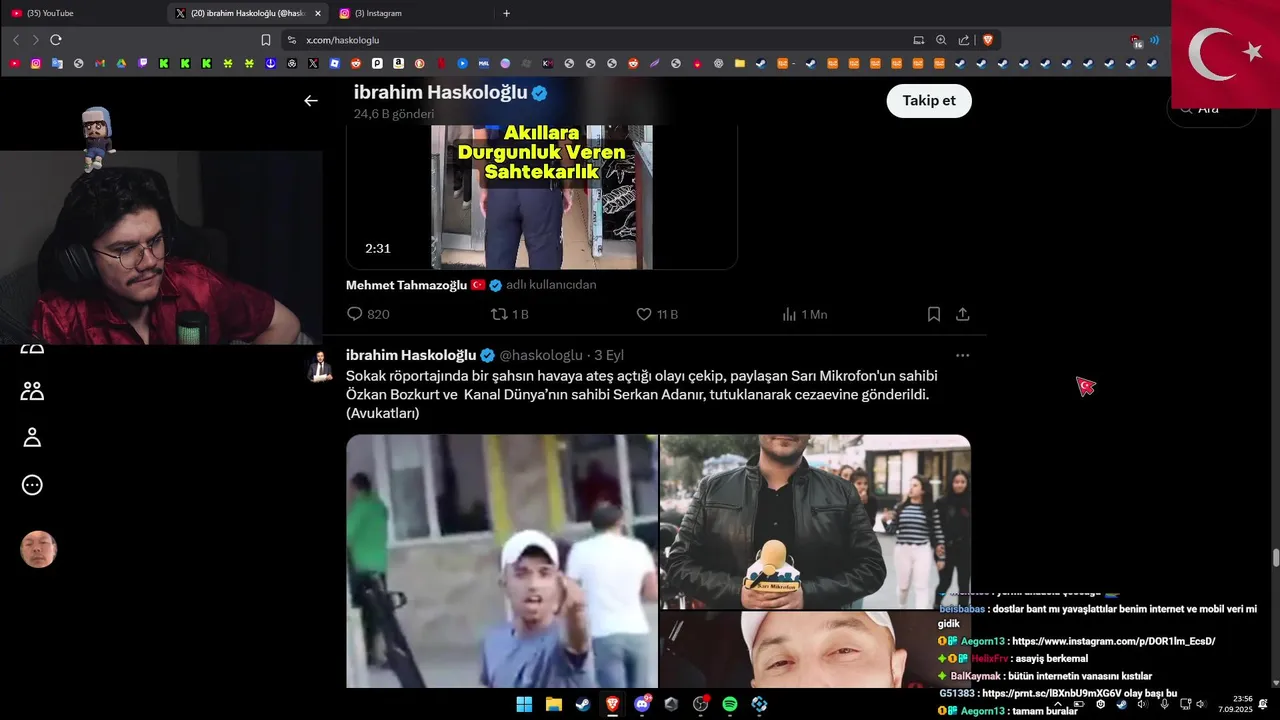Open the X bookmark icon

click(313, 63)
